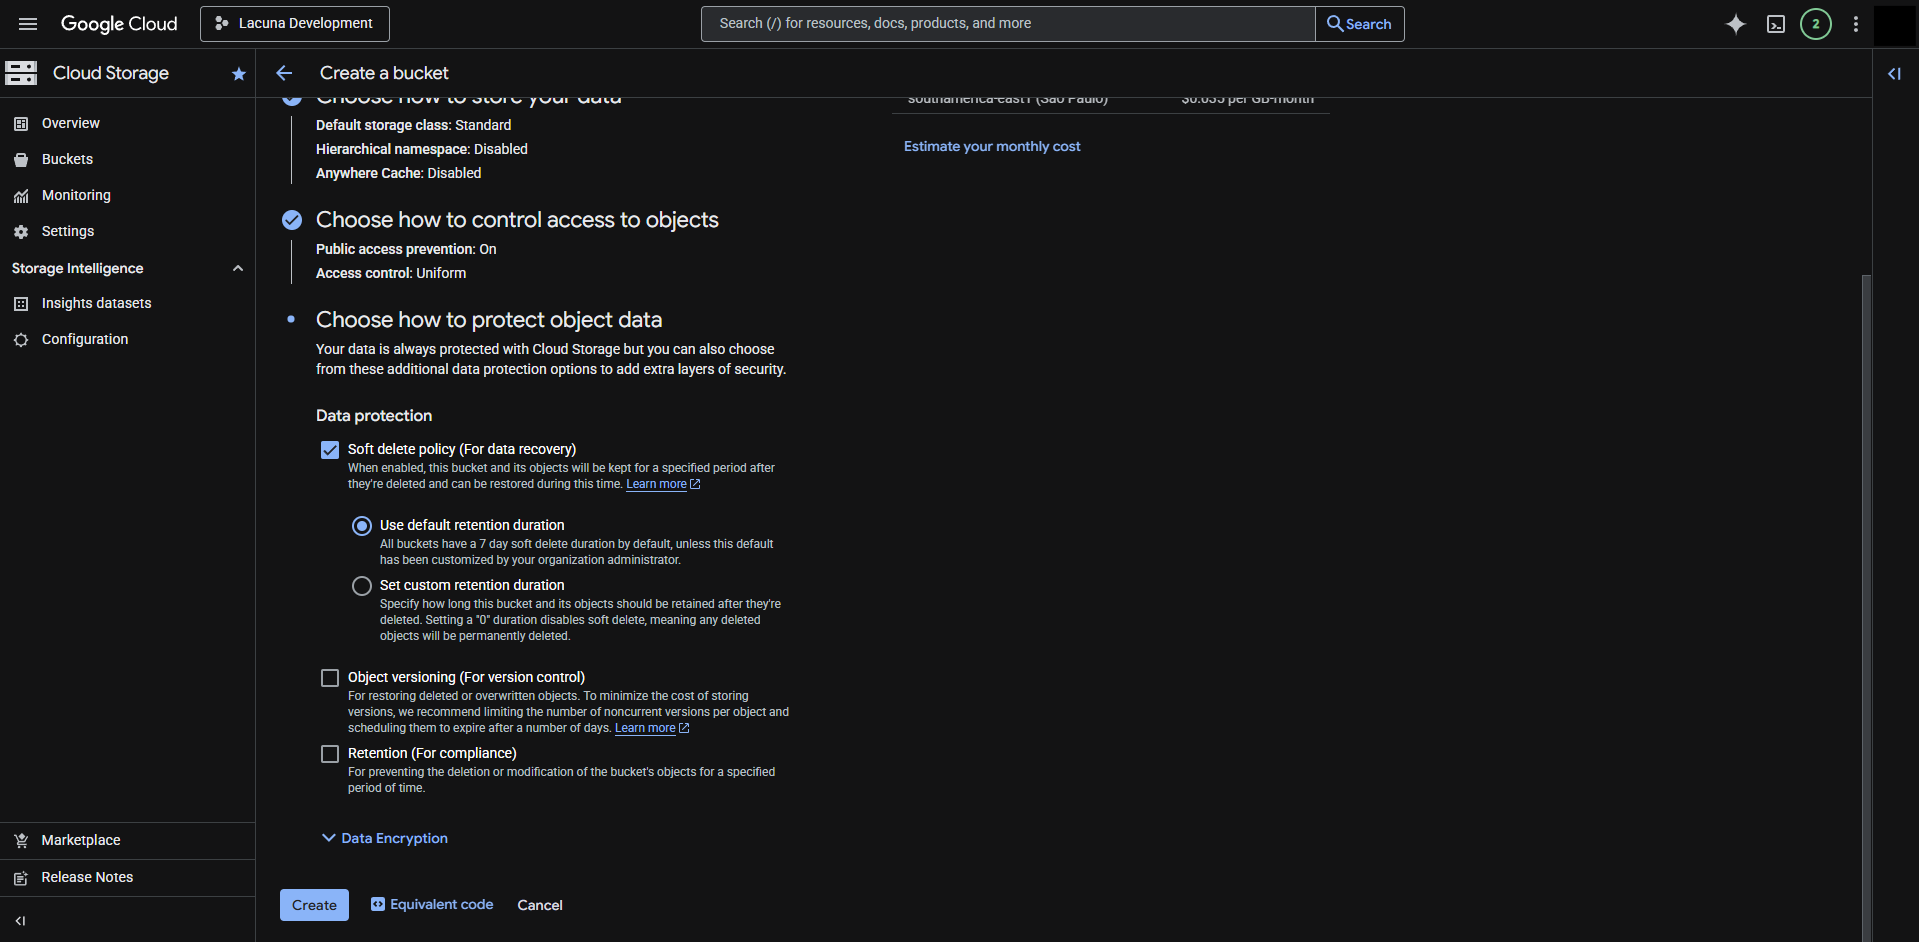
Task: Open Monitoring in the sidebar
Action: point(76,195)
